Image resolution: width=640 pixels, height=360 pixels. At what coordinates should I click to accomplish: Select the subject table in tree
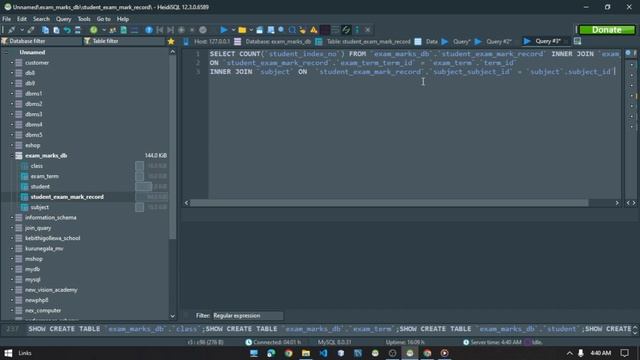pos(40,207)
